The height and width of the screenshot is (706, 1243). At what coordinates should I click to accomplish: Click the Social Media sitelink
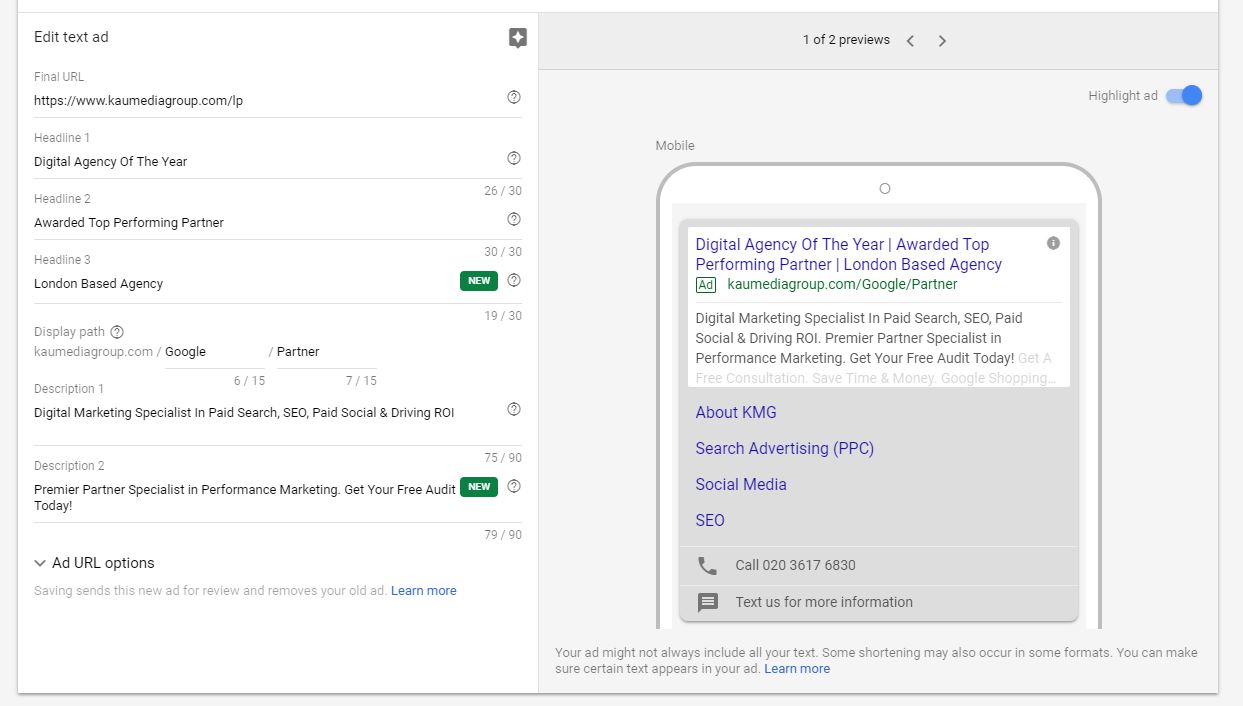pyautogui.click(x=741, y=484)
